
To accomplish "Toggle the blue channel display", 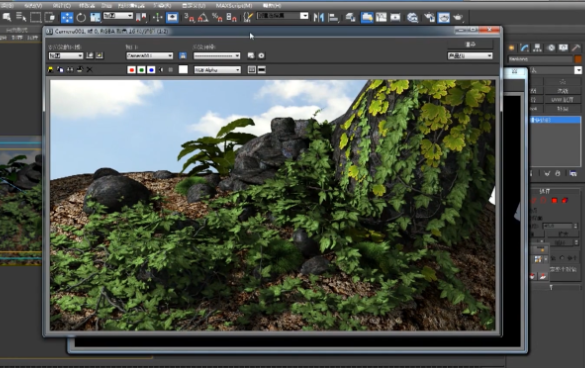I will (x=151, y=69).
